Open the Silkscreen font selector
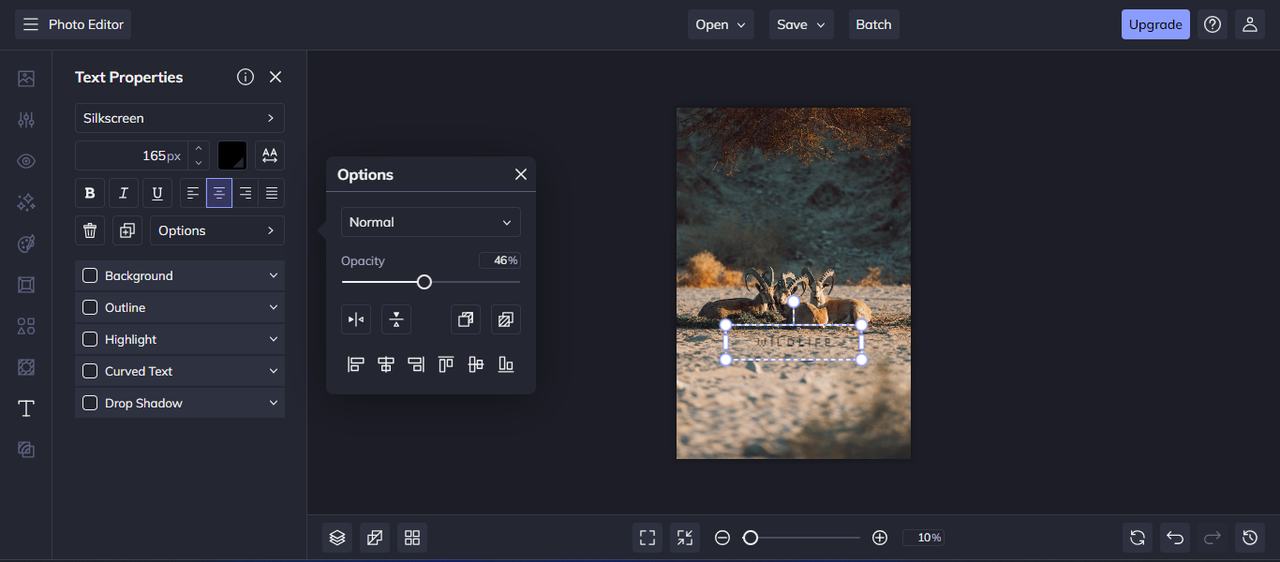 point(180,118)
